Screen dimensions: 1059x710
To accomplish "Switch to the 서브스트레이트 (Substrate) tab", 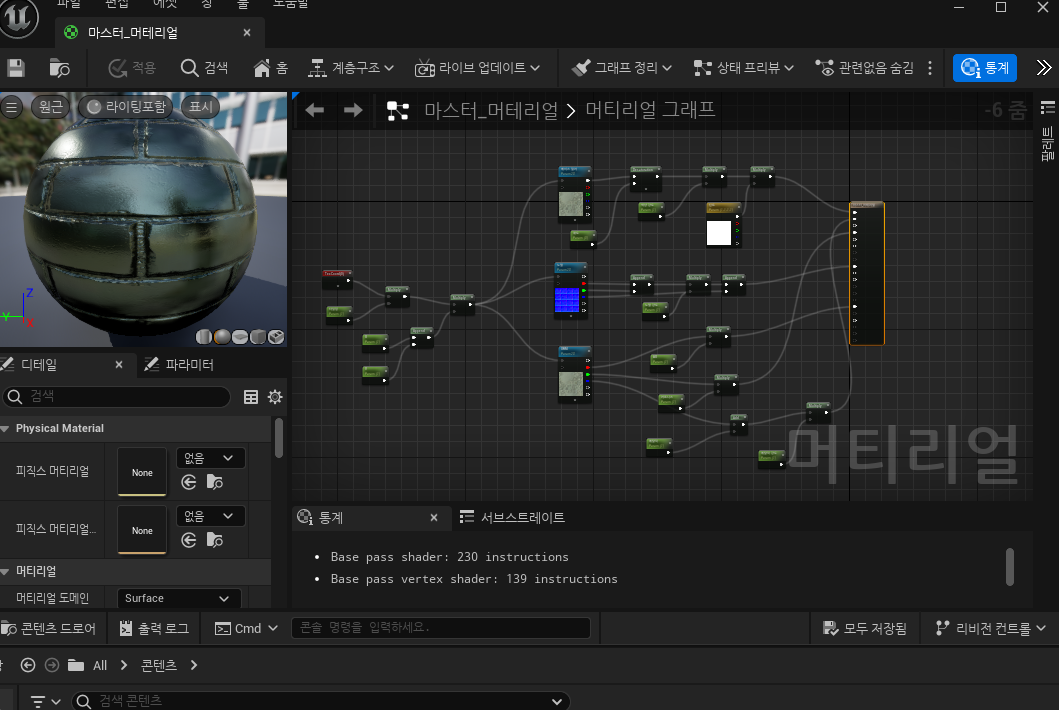I will [x=512, y=517].
